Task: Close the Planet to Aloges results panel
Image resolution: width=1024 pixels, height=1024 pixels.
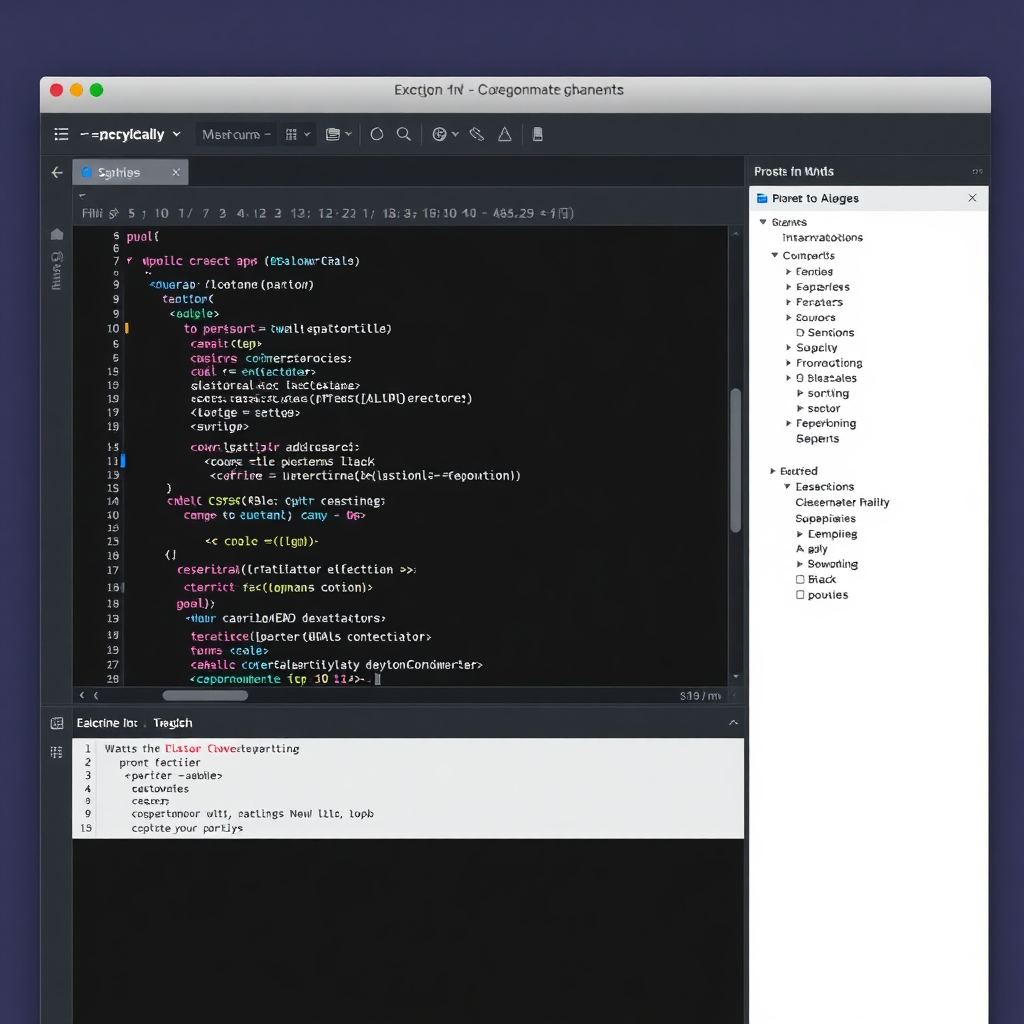Action: tap(971, 198)
